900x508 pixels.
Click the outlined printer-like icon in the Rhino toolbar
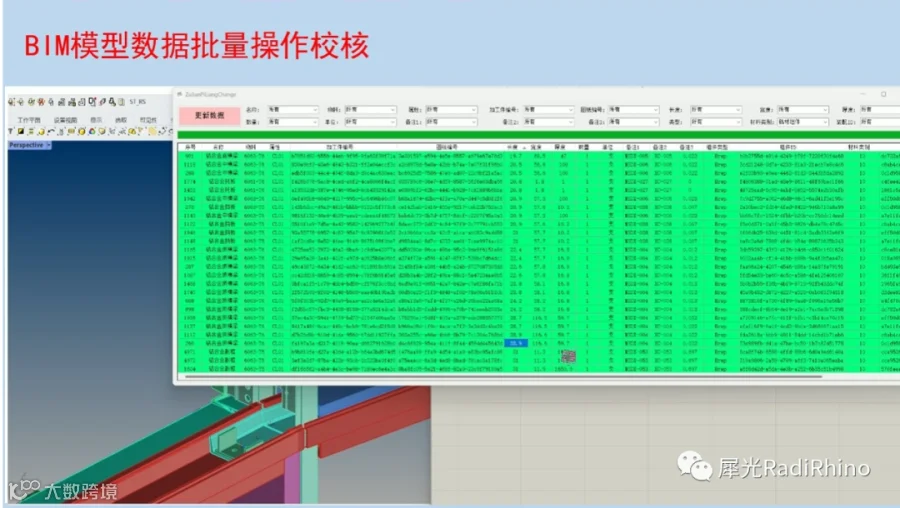pos(82,102)
